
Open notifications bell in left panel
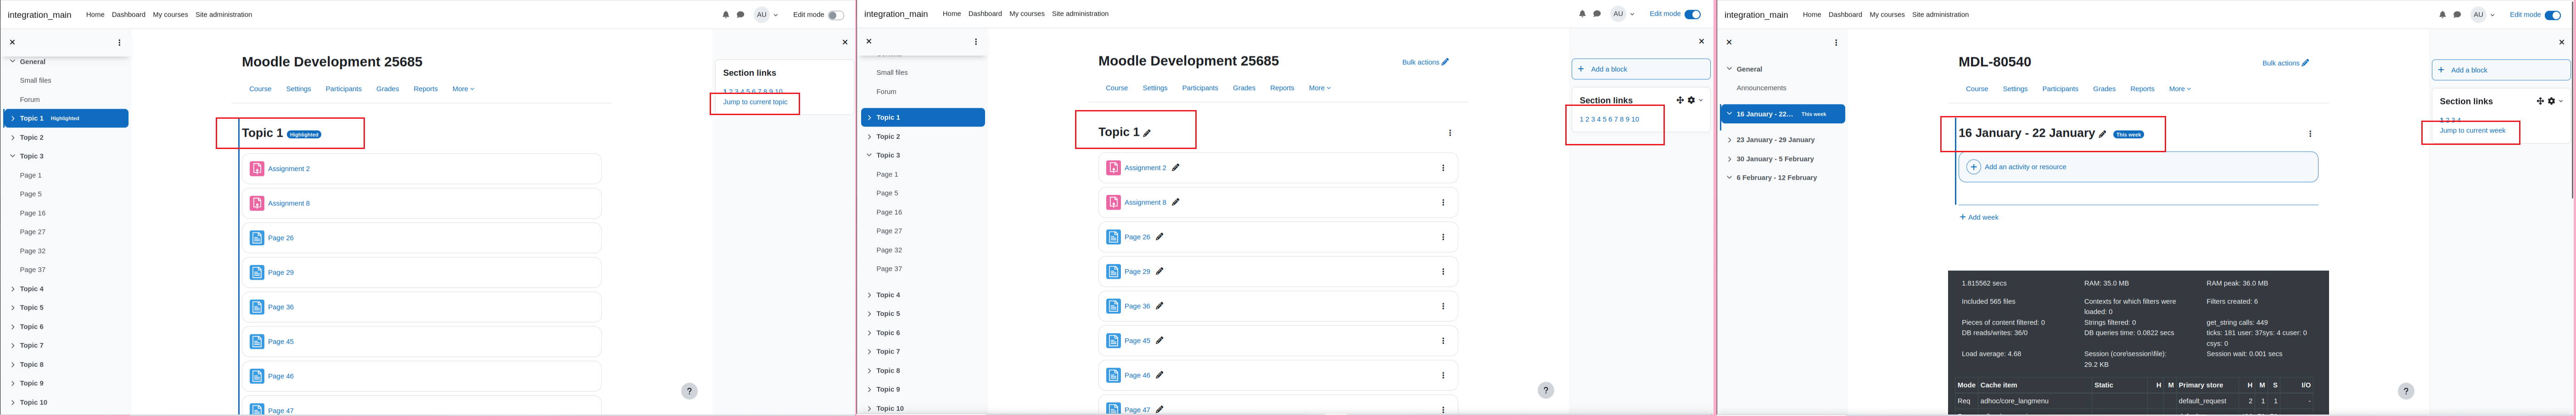(x=726, y=15)
